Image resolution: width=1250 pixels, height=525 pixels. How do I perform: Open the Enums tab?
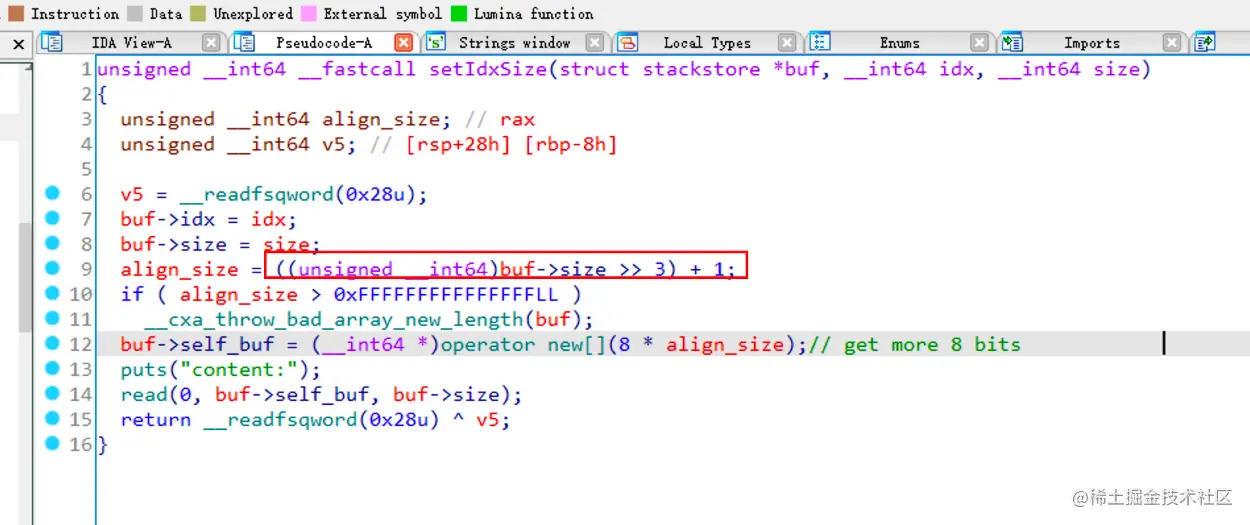(x=899, y=43)
